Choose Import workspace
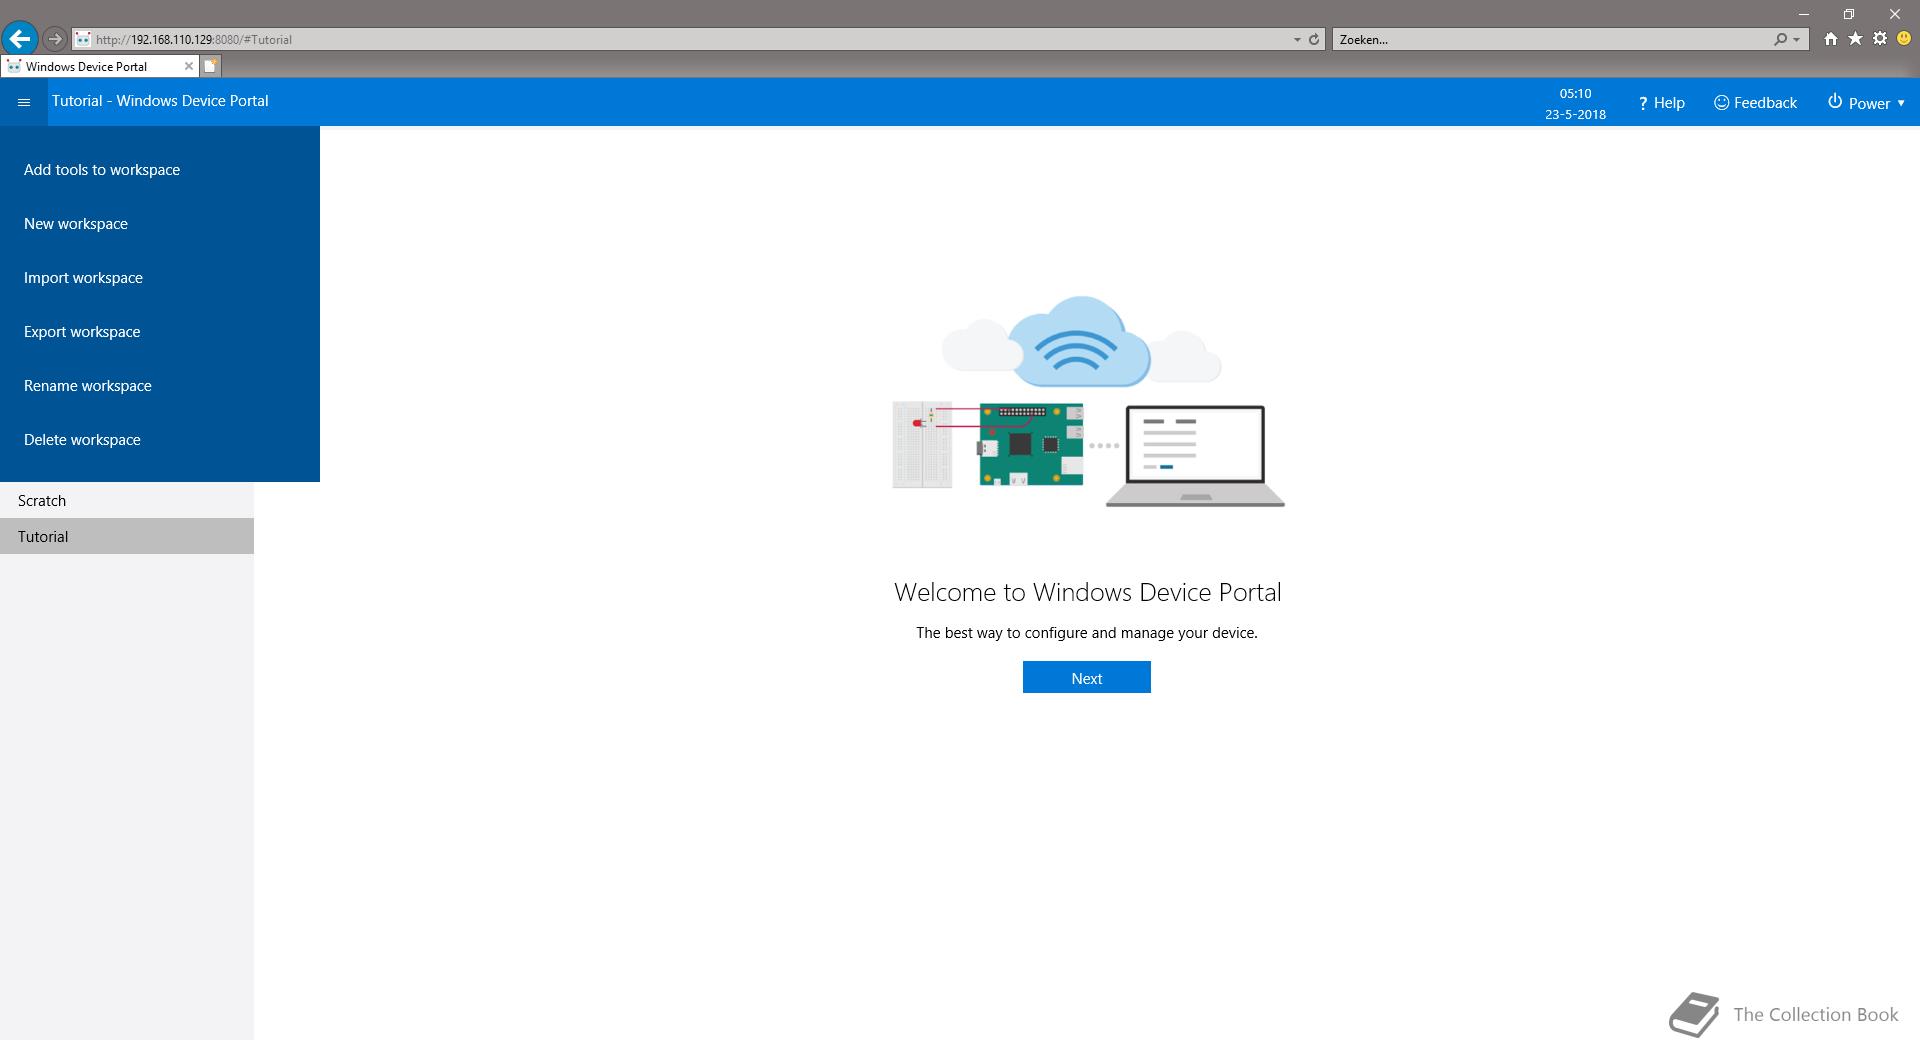 click(x=160, y=277)
